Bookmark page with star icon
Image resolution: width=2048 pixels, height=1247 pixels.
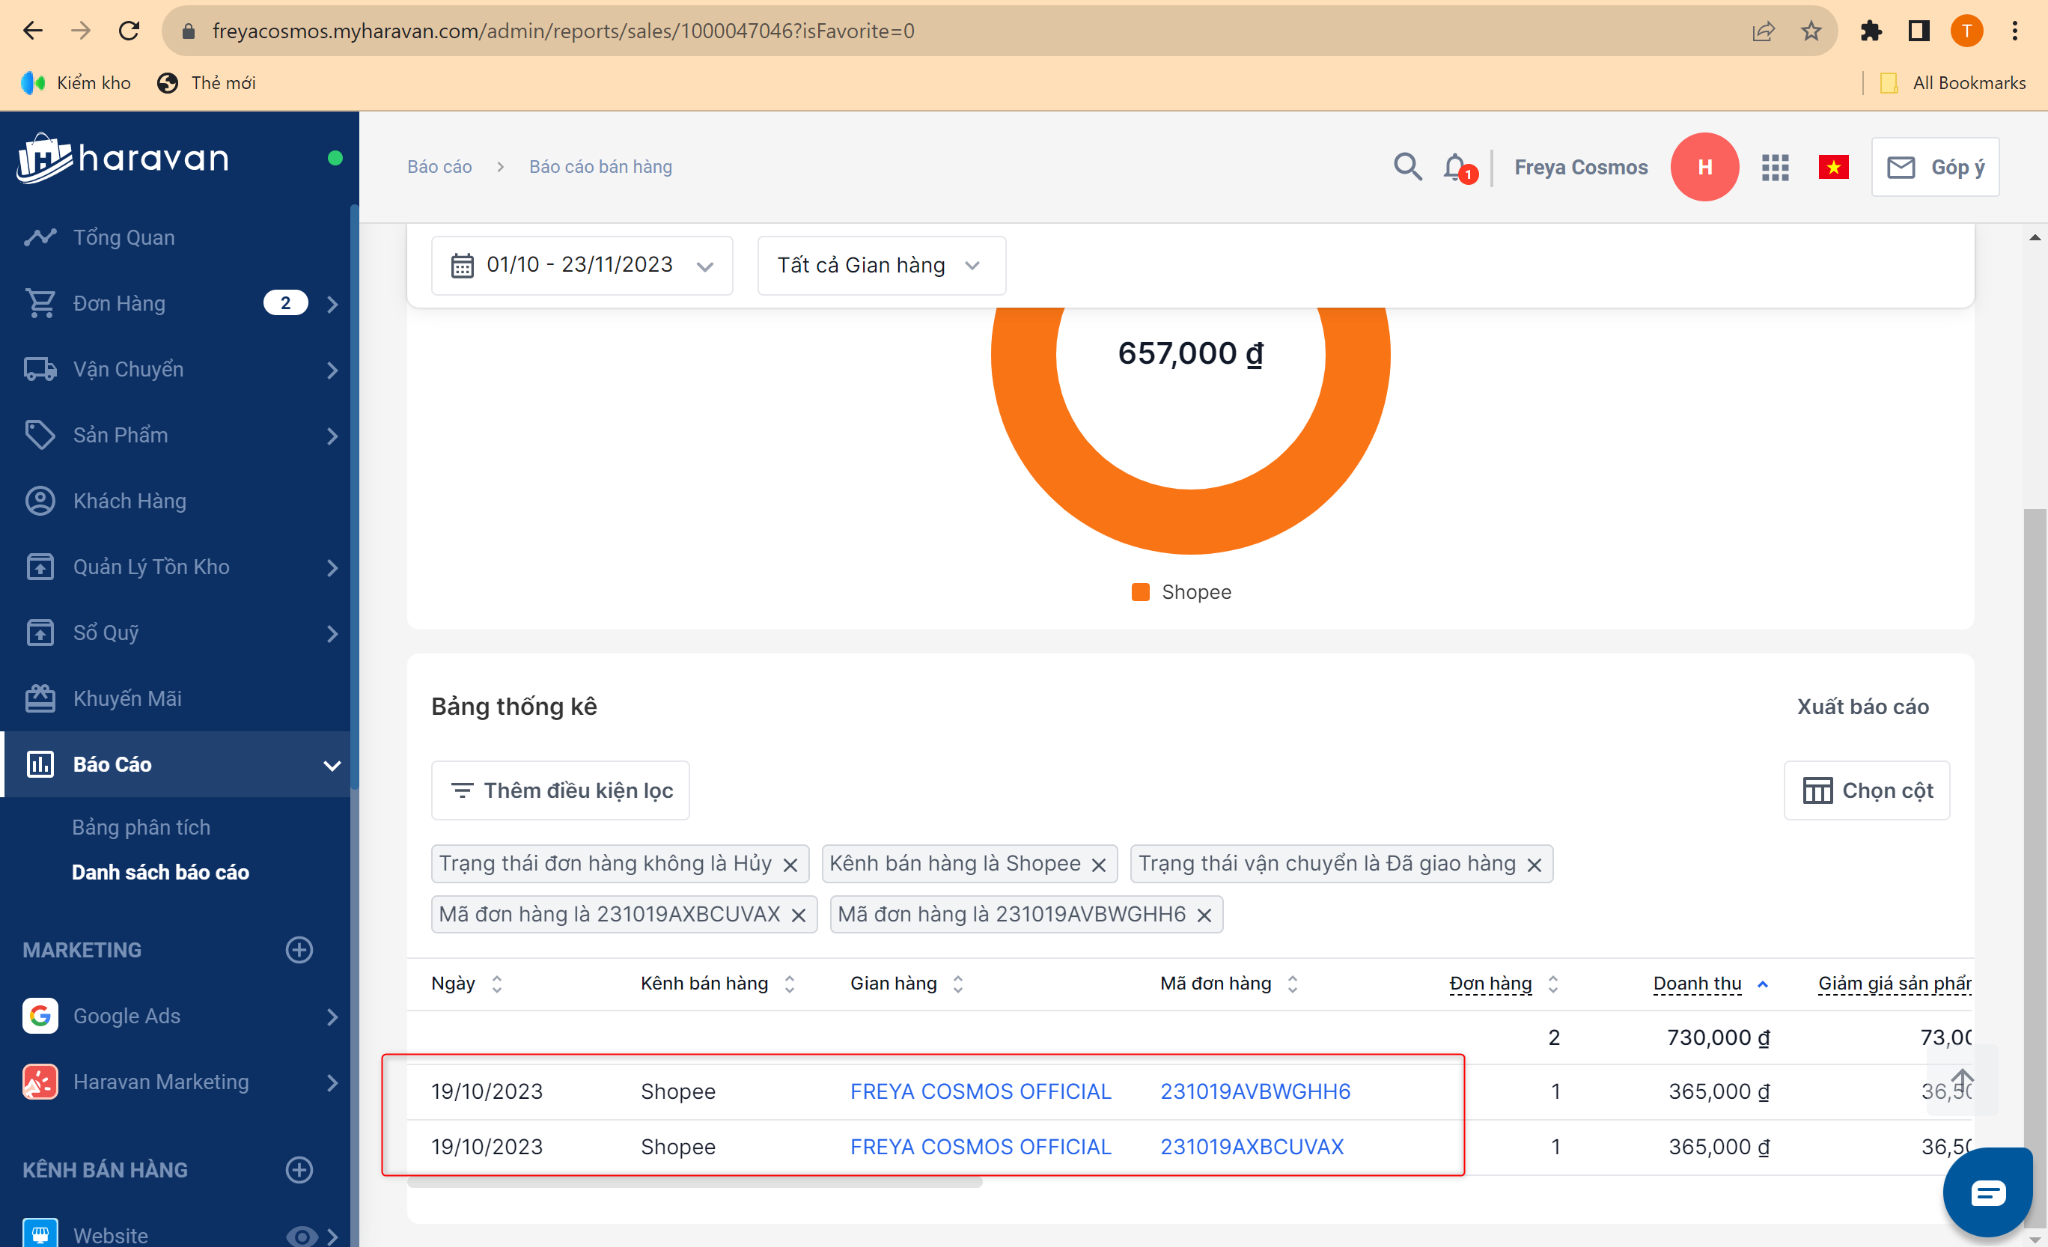(x=1811, y=31)
